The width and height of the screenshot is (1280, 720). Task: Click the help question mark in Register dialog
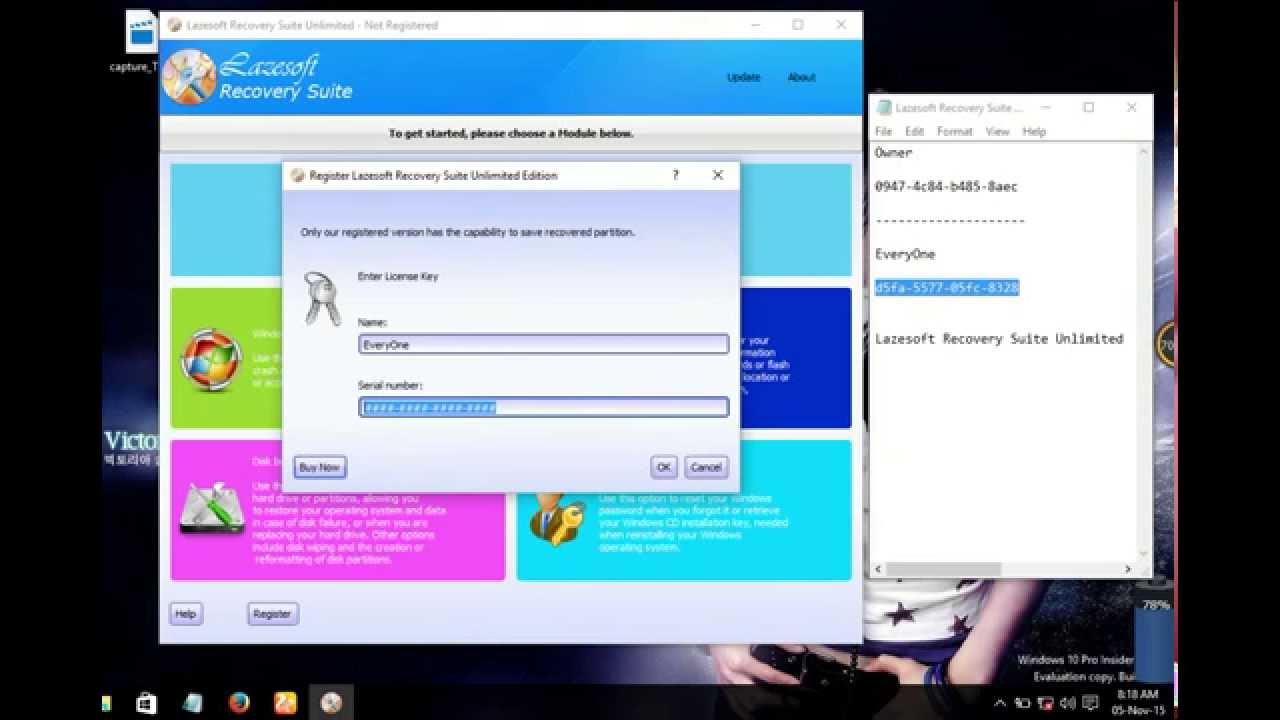(x=675, y=175)
